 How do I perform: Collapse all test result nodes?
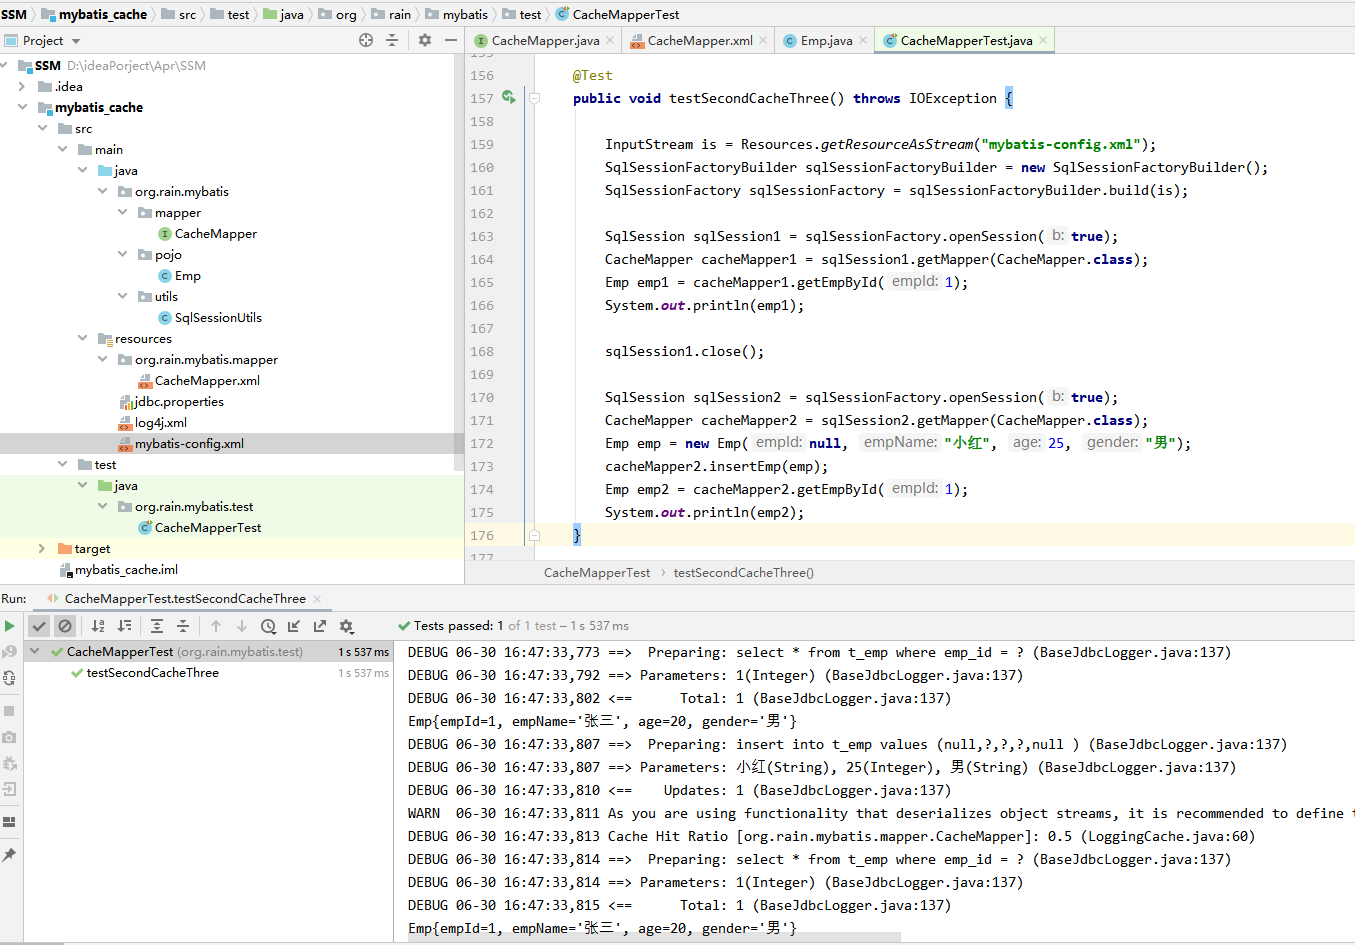[183, 626]
